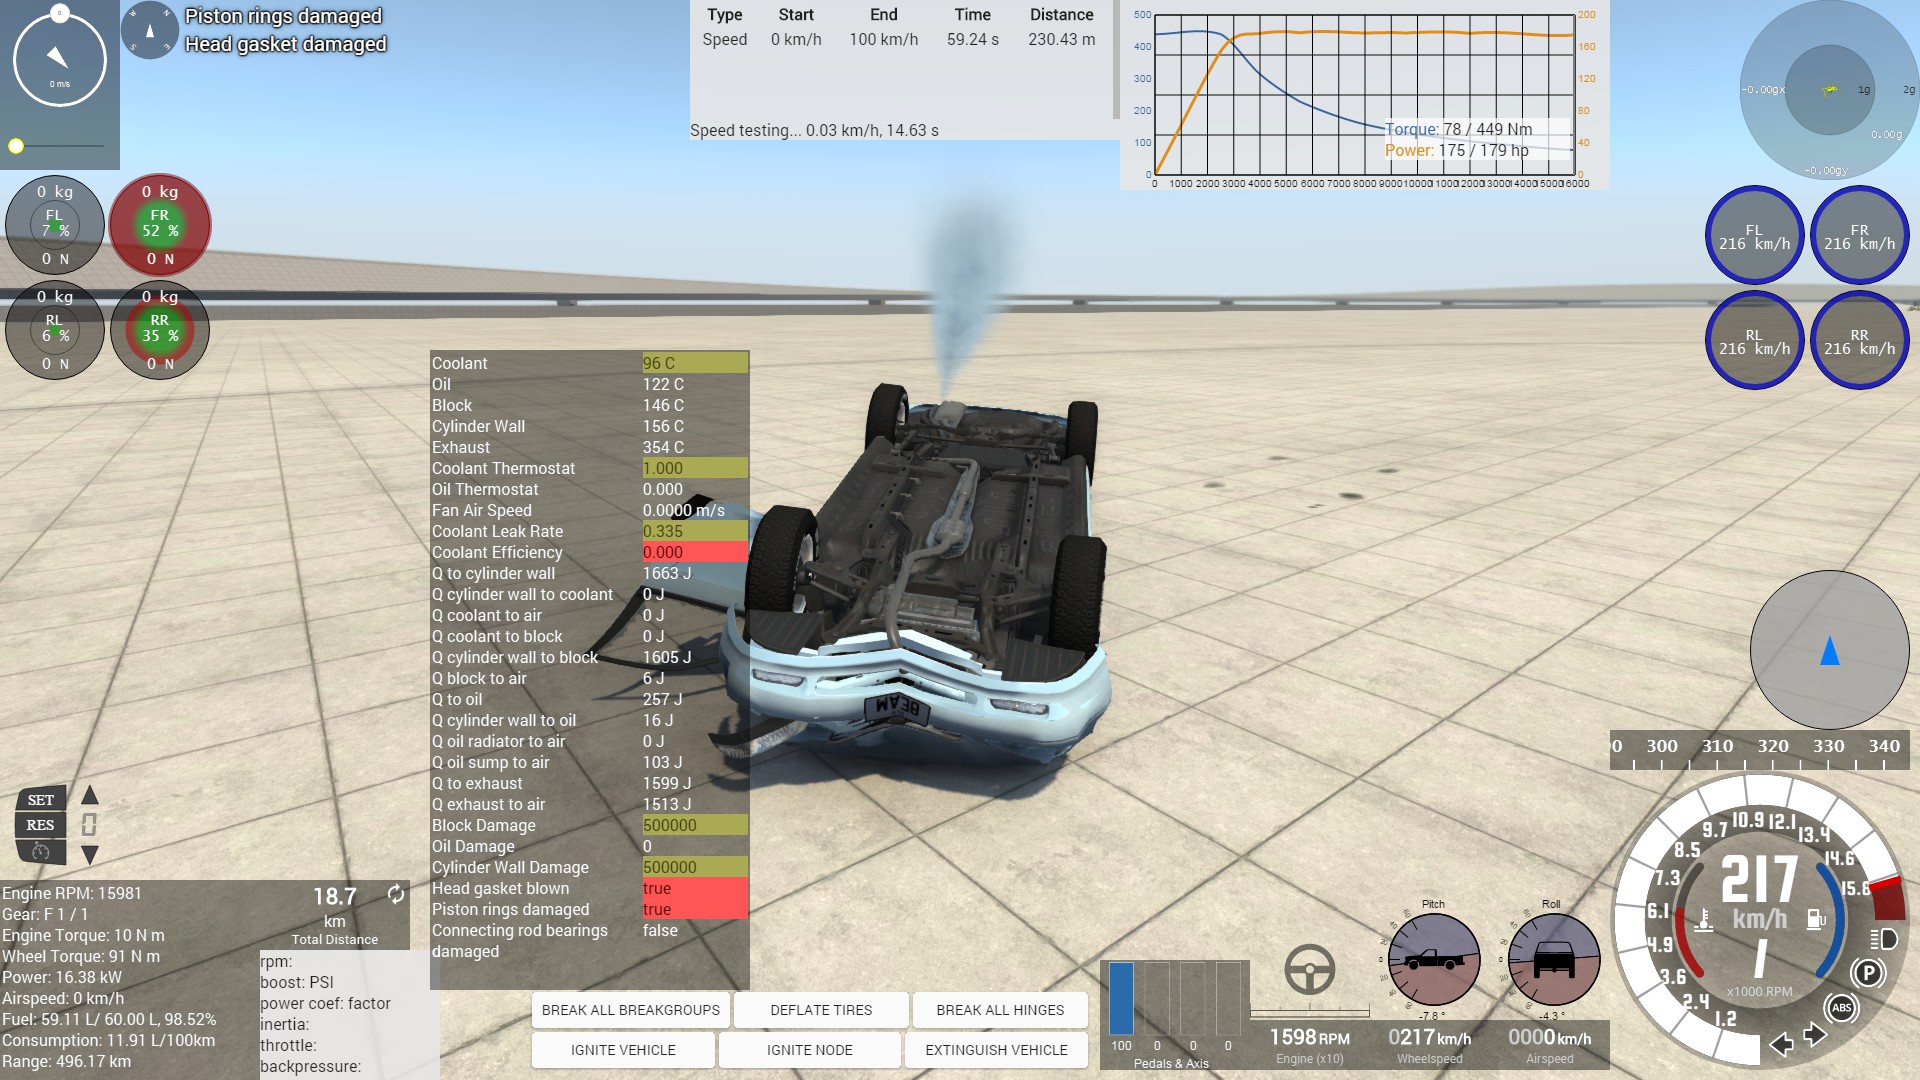Click the fuel pump icon in tachometer
This screenshot has height=1080, width=1920.
(1816, 919)
